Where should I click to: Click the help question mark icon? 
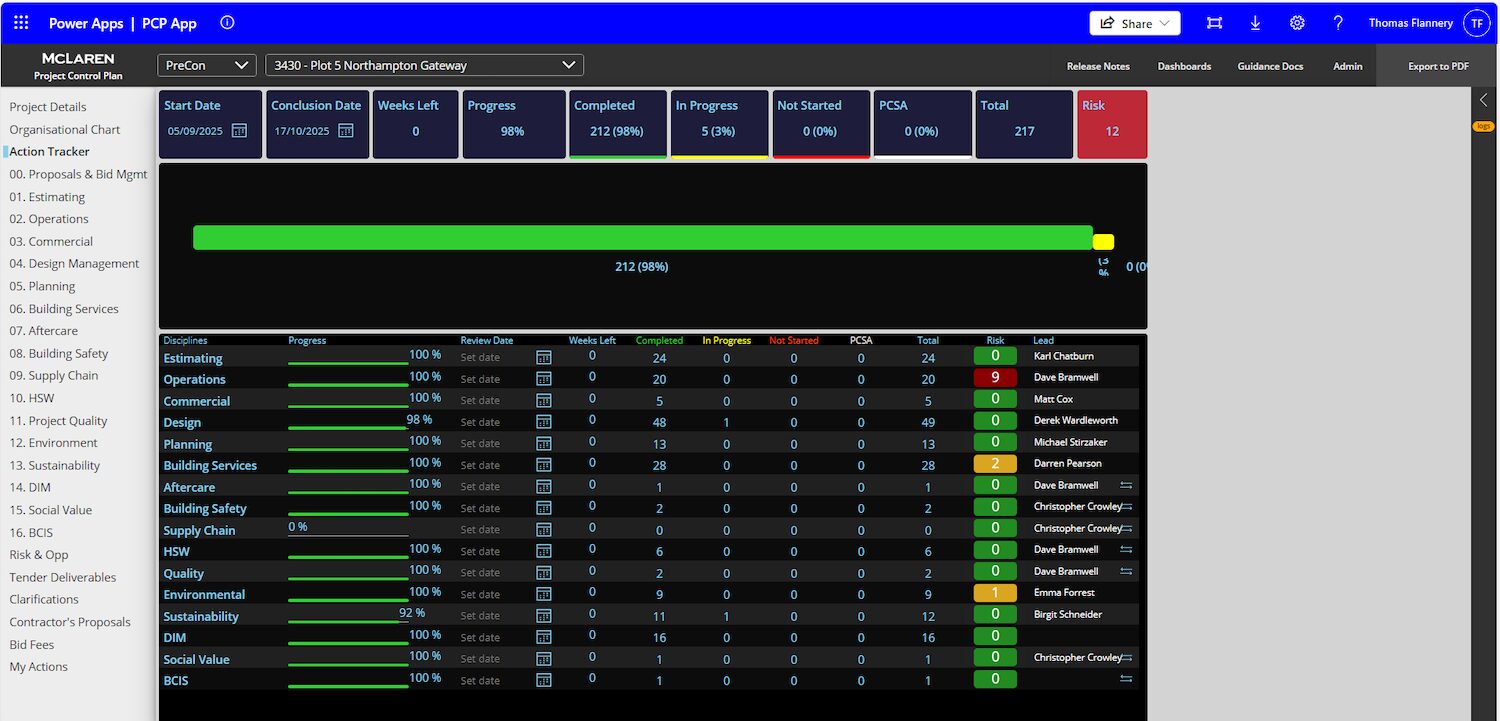(1338, 23)
